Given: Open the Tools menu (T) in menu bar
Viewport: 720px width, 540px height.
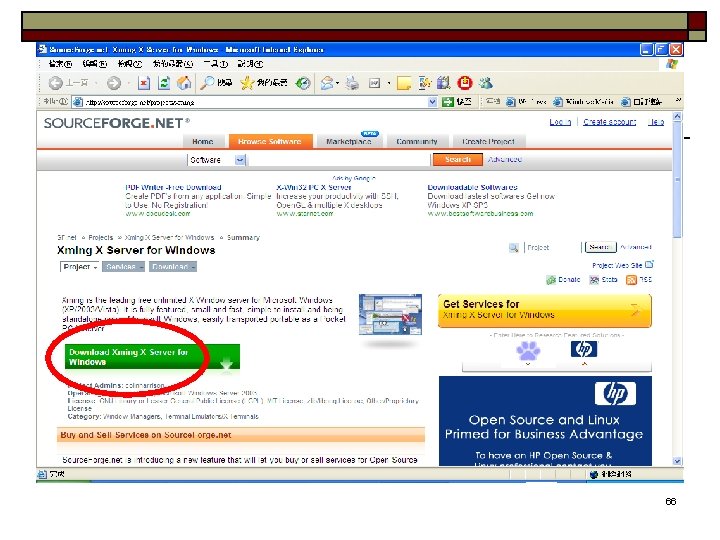Looking at the screenshot, I should click(x=215, y=64).
